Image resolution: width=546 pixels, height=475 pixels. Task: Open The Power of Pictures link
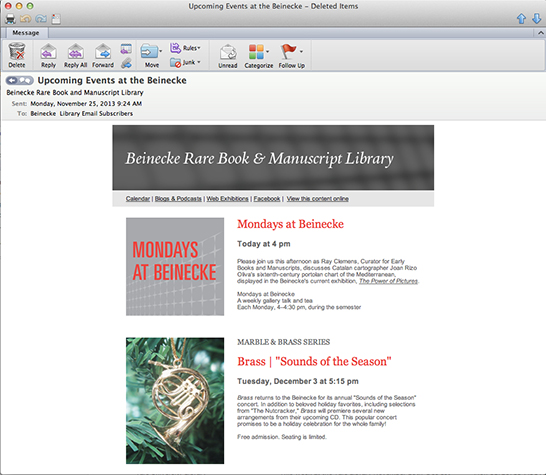[388, 281]
